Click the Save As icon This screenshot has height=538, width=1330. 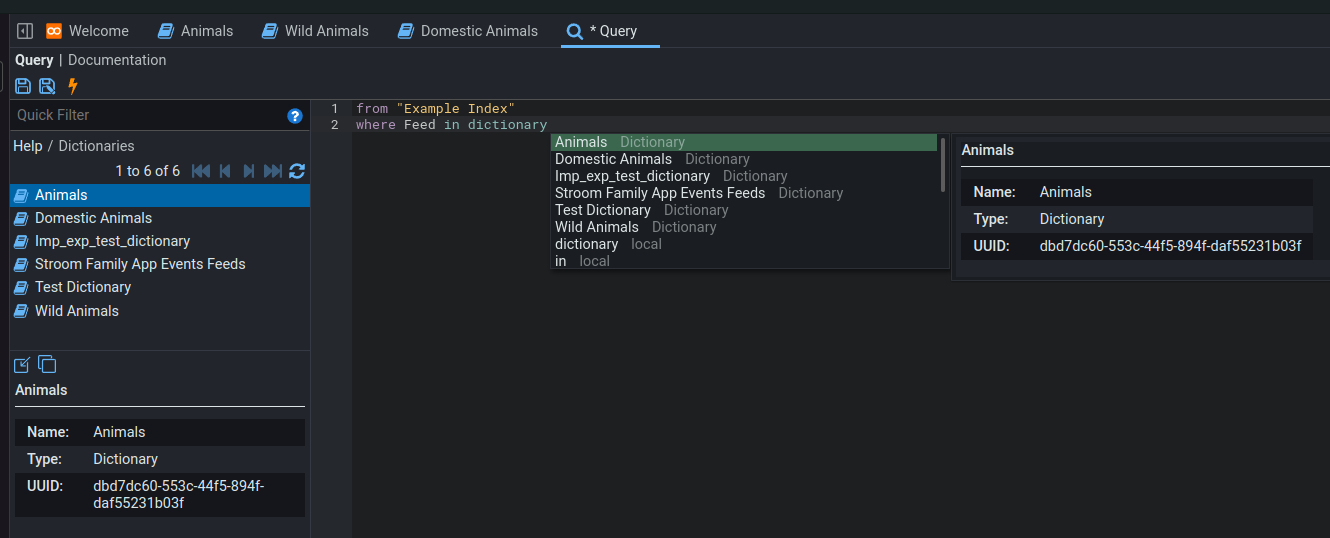click(47, 86)
